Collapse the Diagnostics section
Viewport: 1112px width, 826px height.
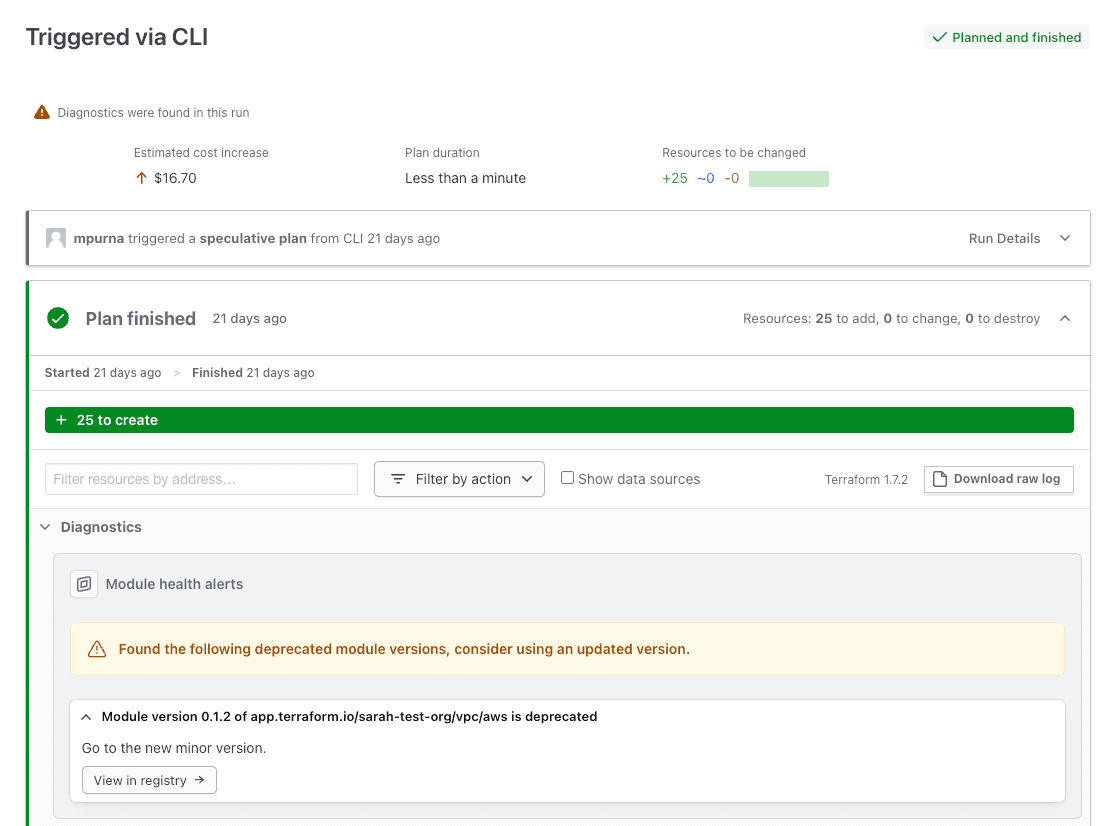tap(45, 527)
